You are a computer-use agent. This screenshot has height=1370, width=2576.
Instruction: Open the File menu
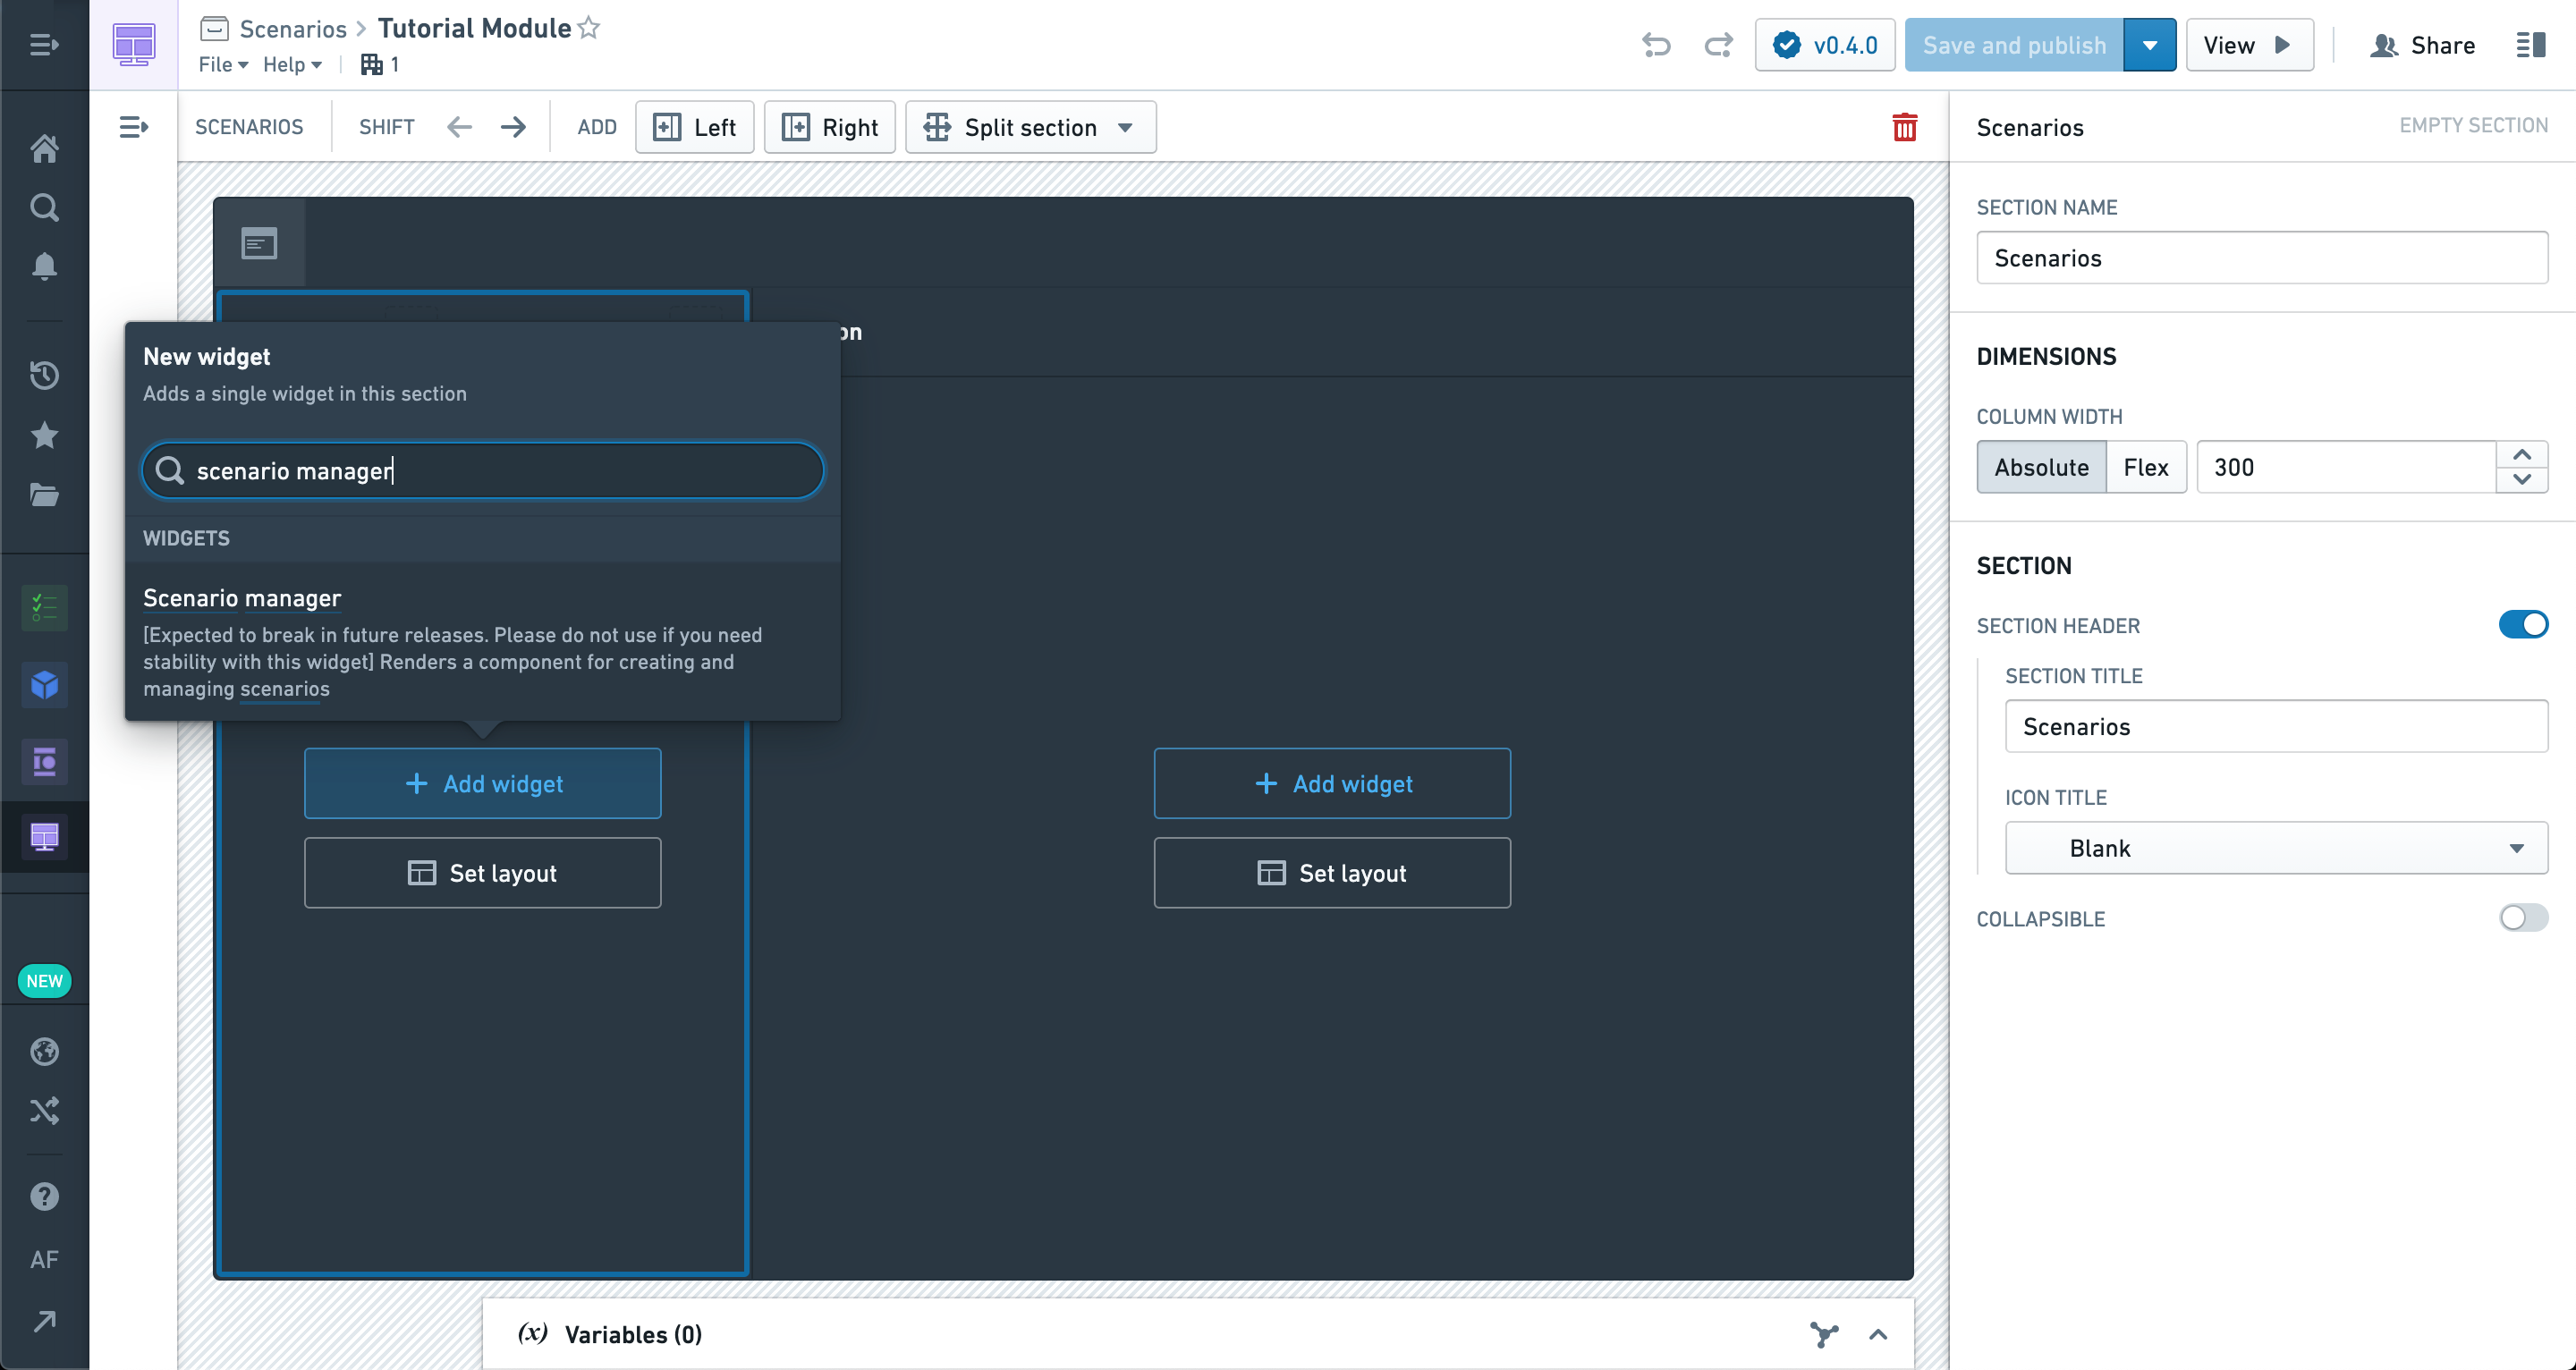[x=223, y=64]
